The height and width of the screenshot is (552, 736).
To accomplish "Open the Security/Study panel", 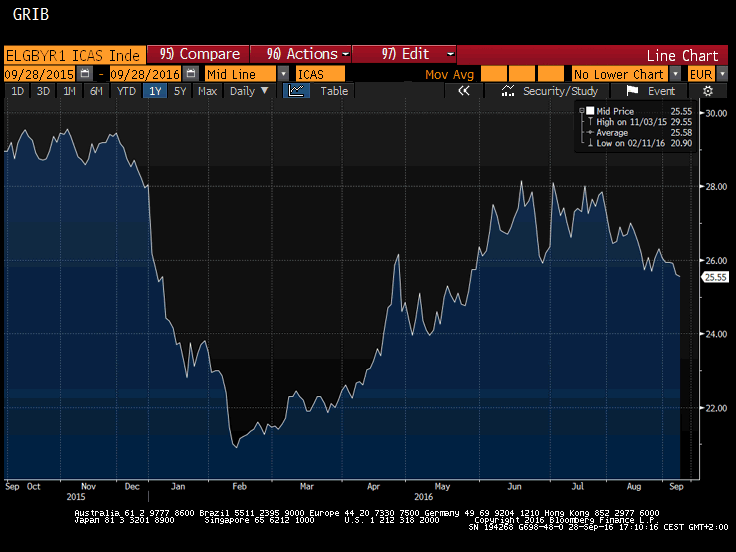I will coord(551,91).
